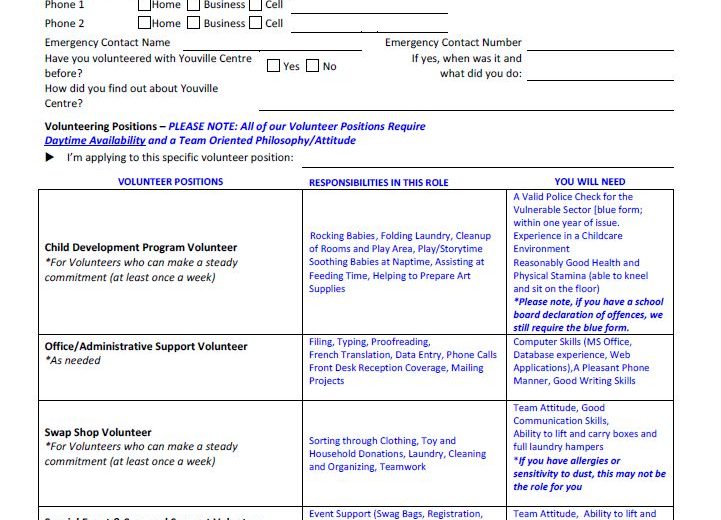The width and height of the screenshot is (721, 520).
Task: Select the Child Development Program Volunteer title
Action: [141, 247]
